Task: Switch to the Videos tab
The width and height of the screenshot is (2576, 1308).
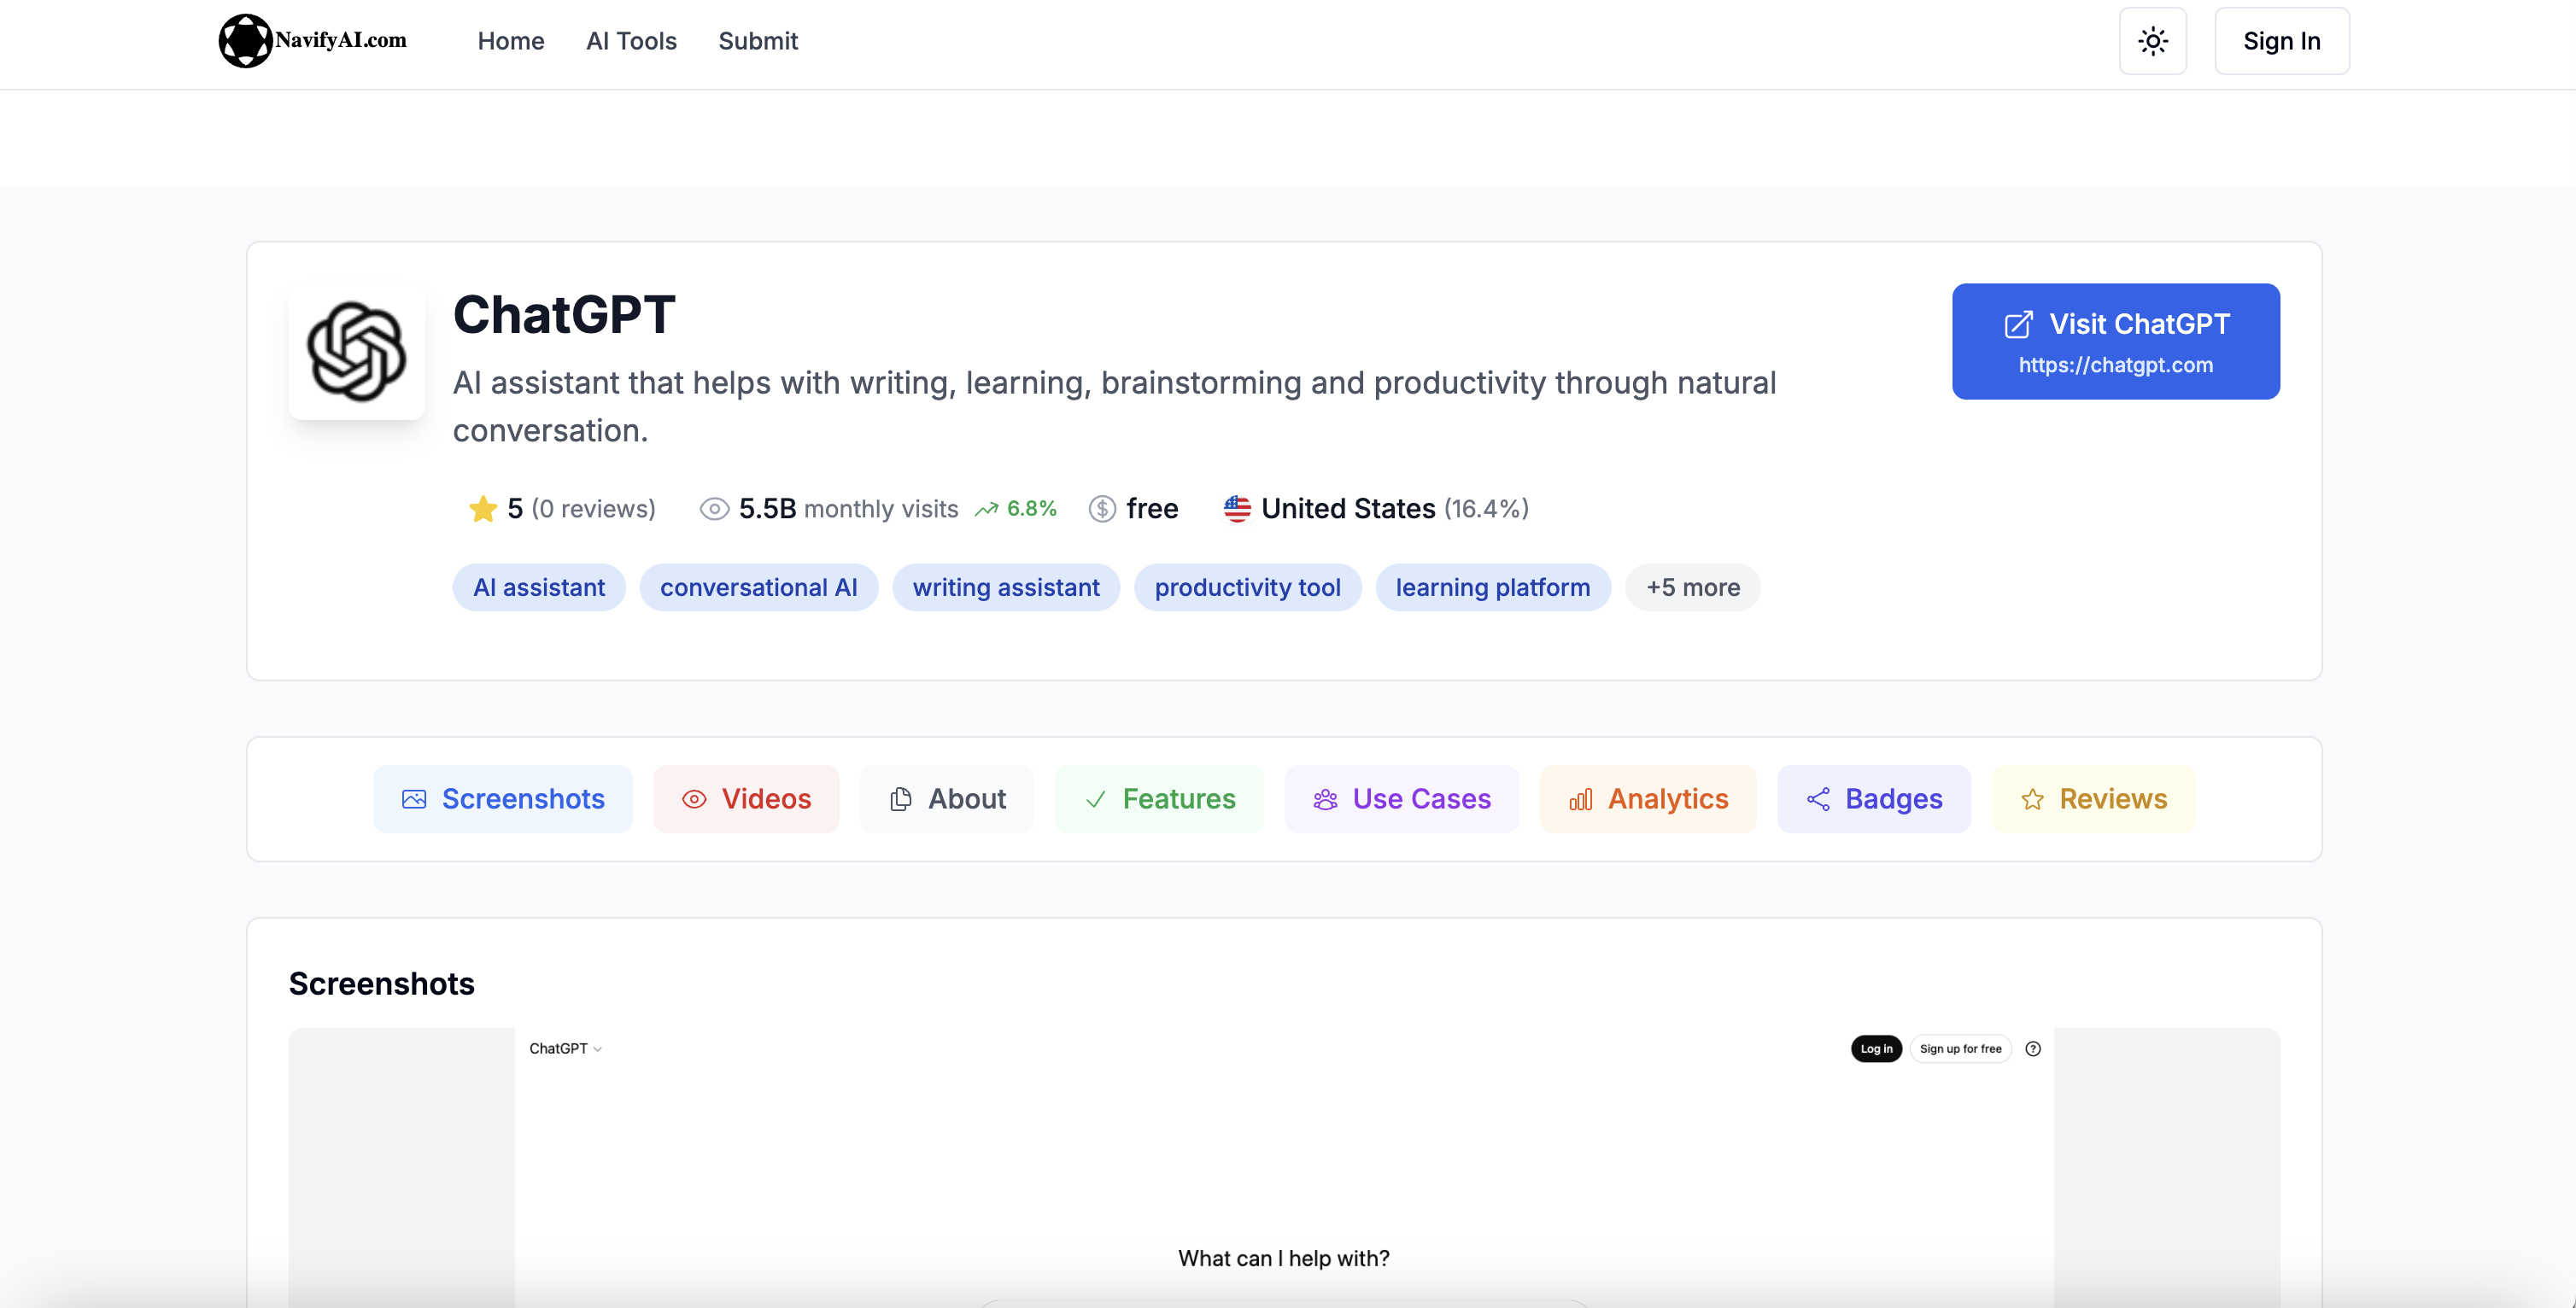Action: 746,799
